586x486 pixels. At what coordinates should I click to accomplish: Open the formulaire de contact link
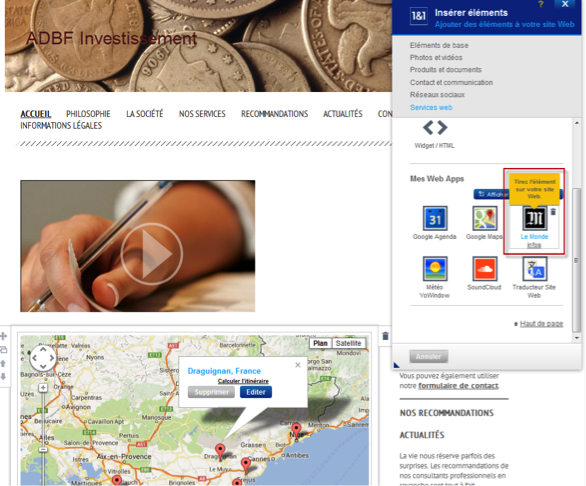tap(458, 386)
